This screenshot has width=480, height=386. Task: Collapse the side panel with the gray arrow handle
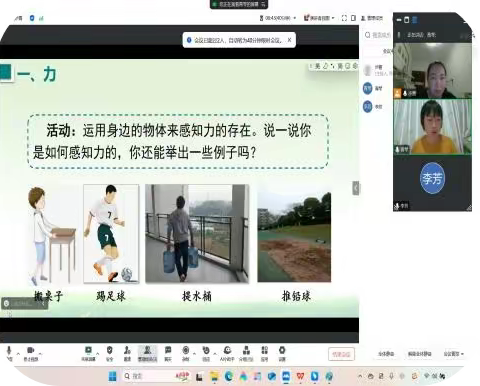(x=356, y=188)
